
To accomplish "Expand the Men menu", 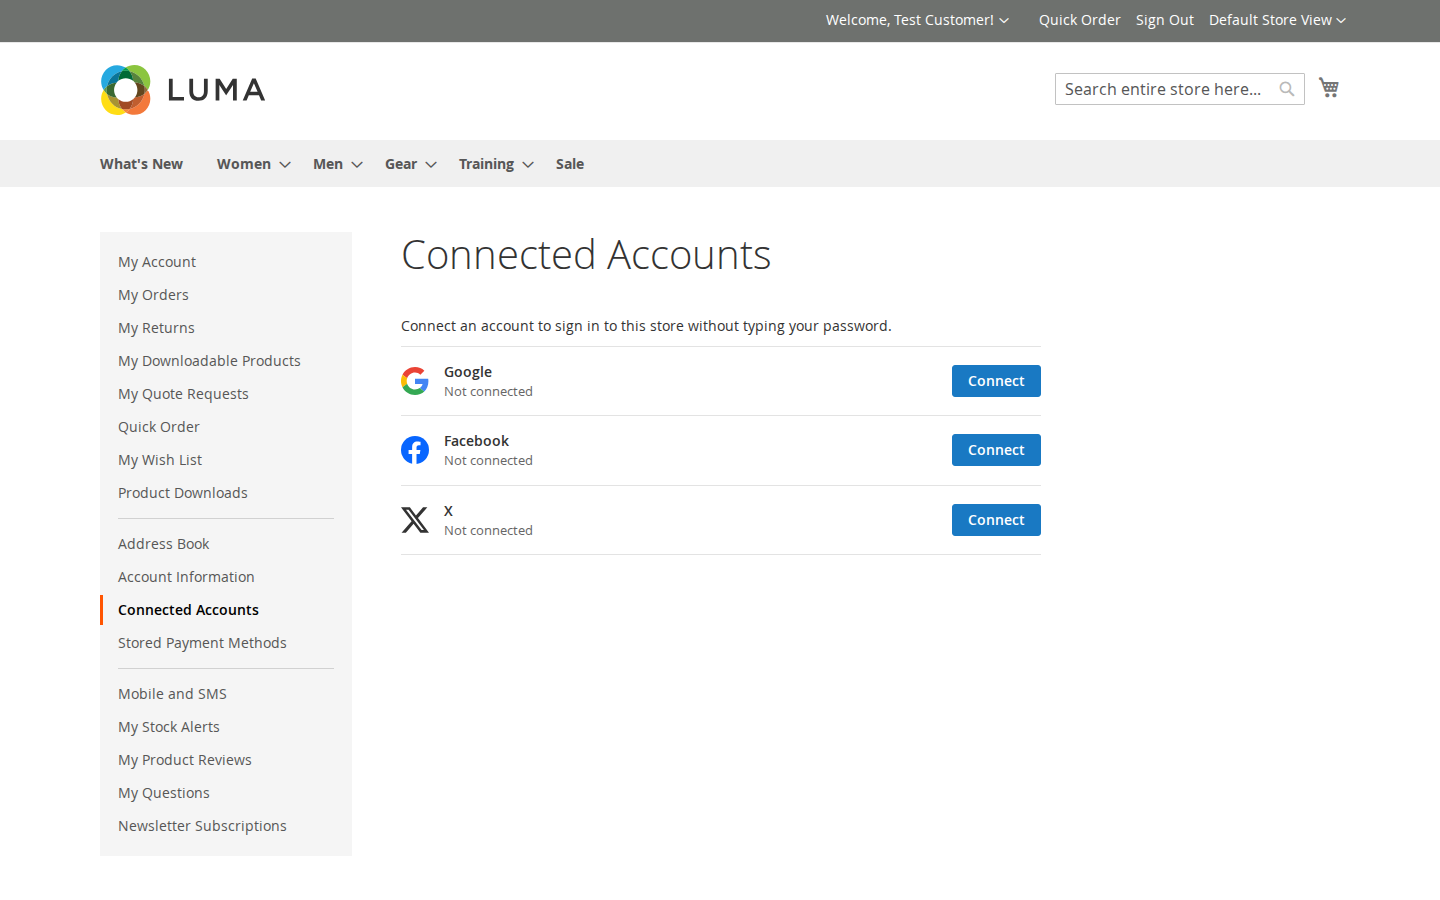I will coord(337,164).
